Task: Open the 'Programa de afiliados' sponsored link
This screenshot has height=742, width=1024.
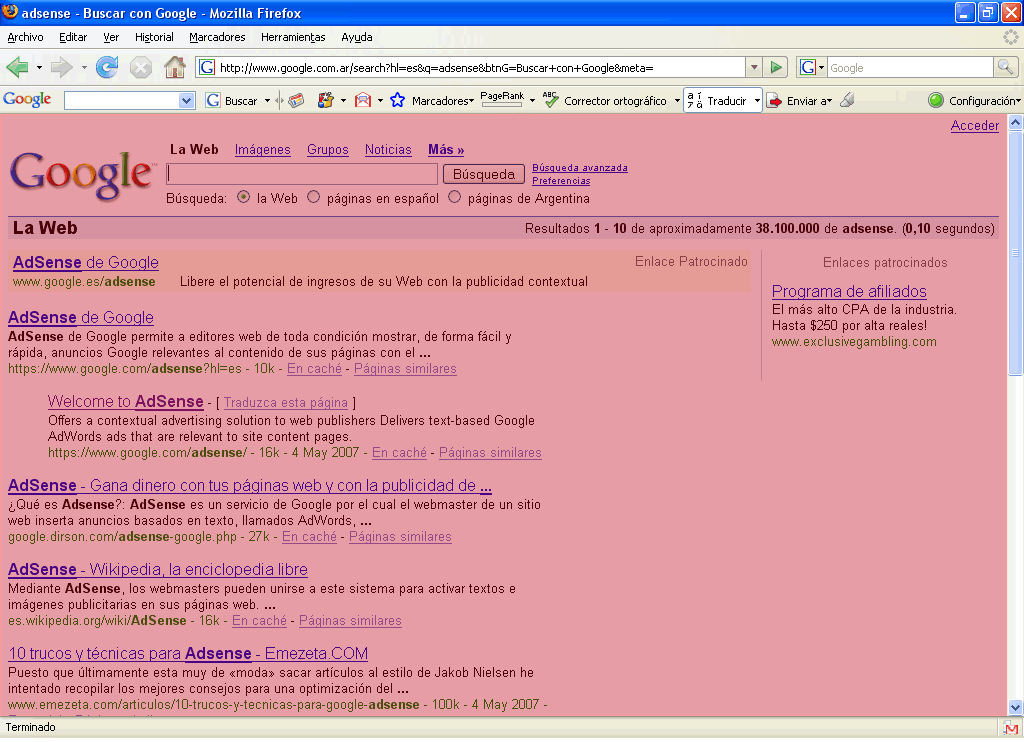Action: 849,291
